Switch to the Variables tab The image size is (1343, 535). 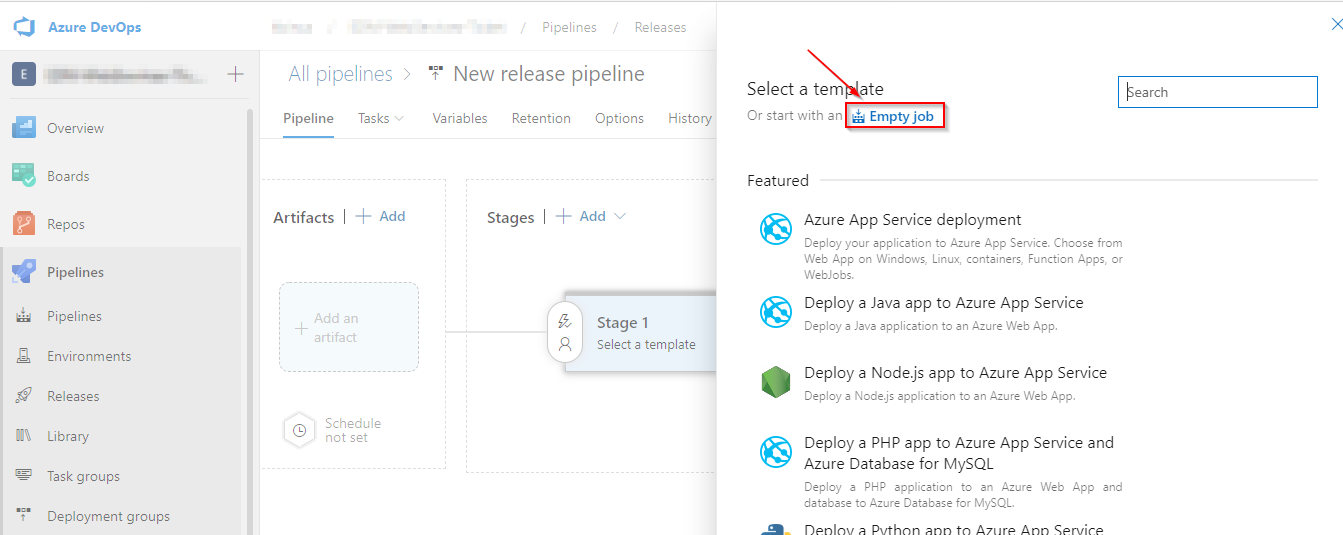click(x=460, y=118)
